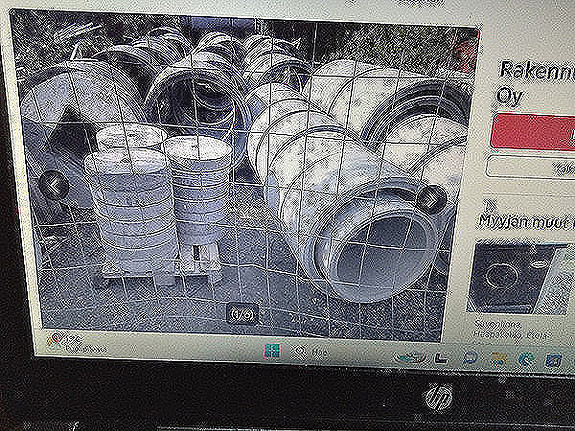The width and height of the screenshot is (575, 431).
Task: Open the dark L-shaped taskbar app
Action: pos(442,357)
